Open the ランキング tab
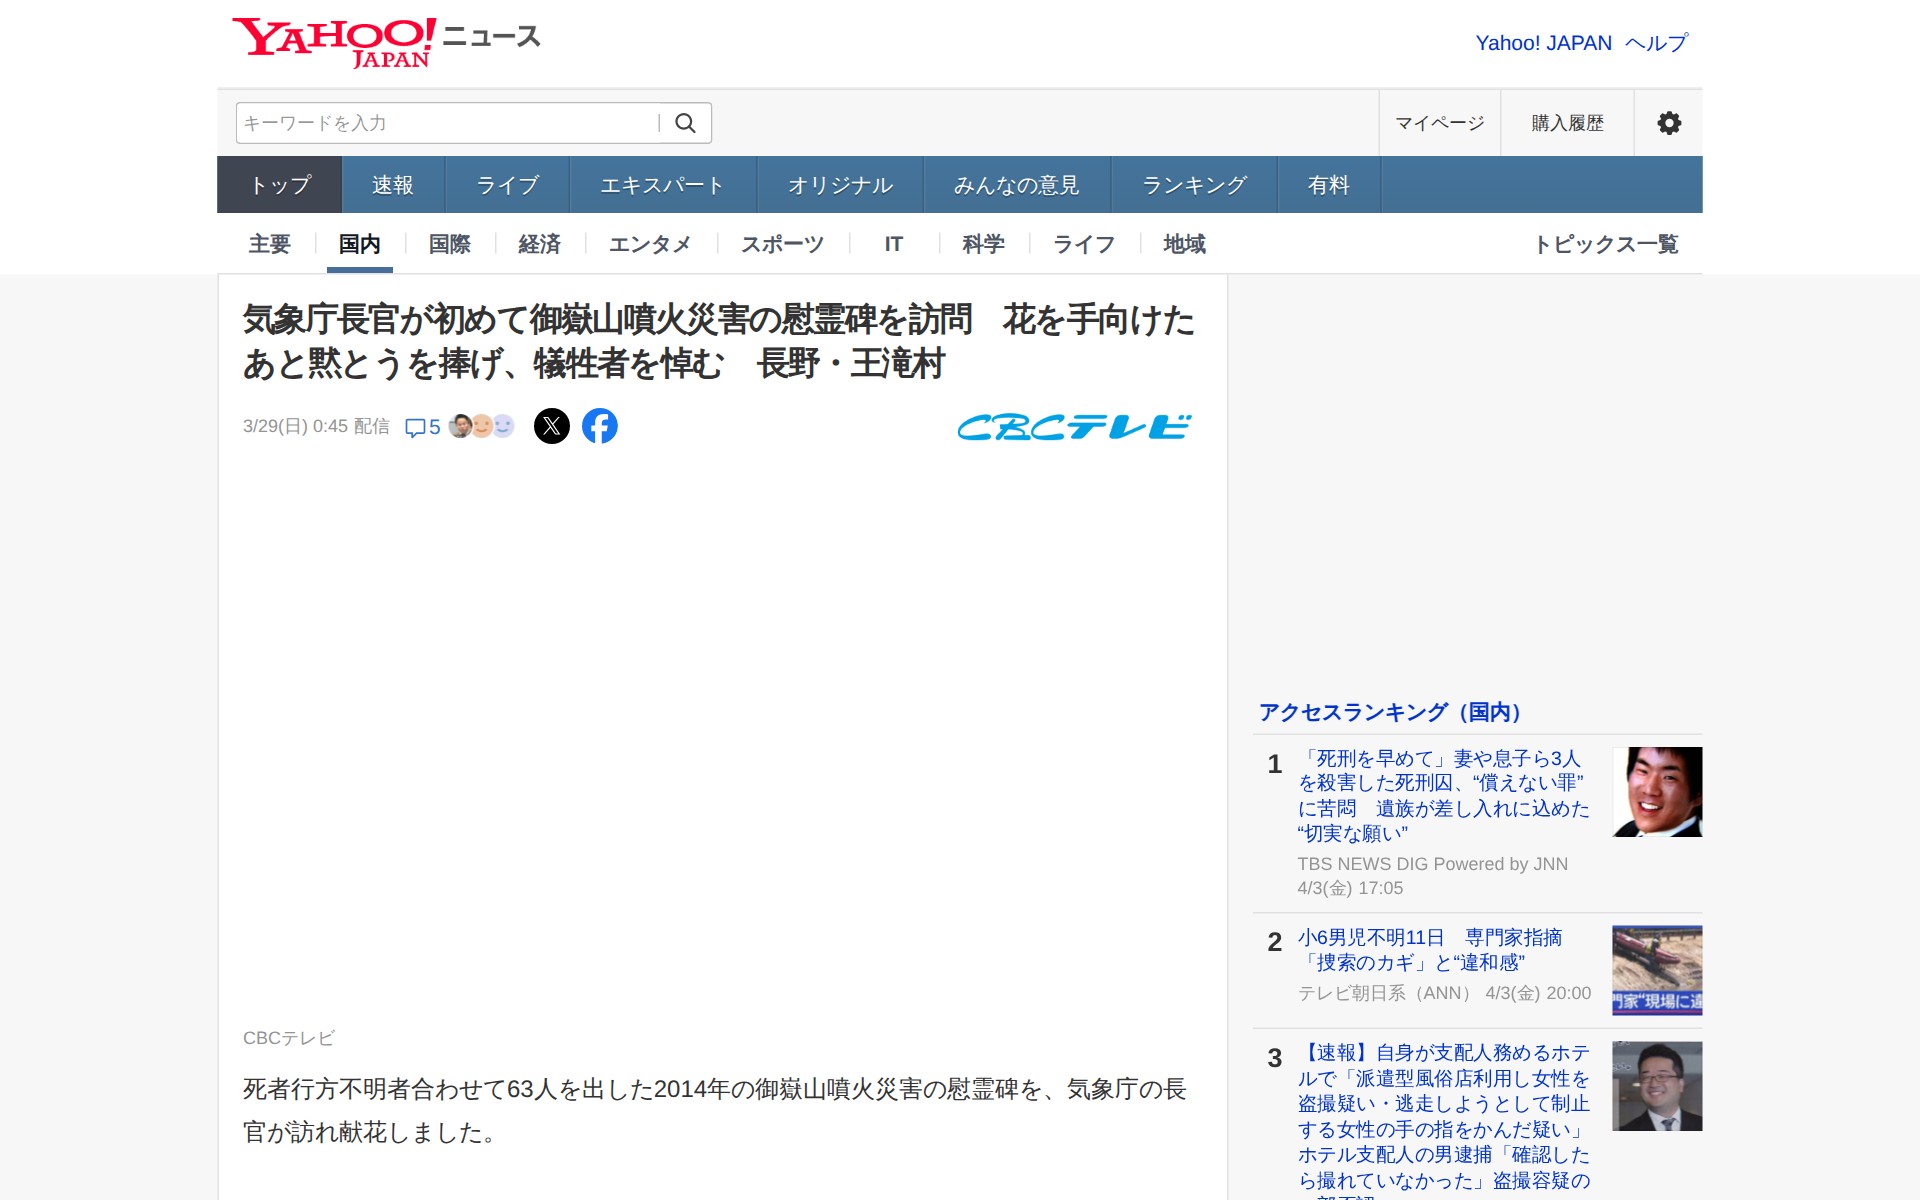This screenshot has height=1200, width=1920. 1194,185
